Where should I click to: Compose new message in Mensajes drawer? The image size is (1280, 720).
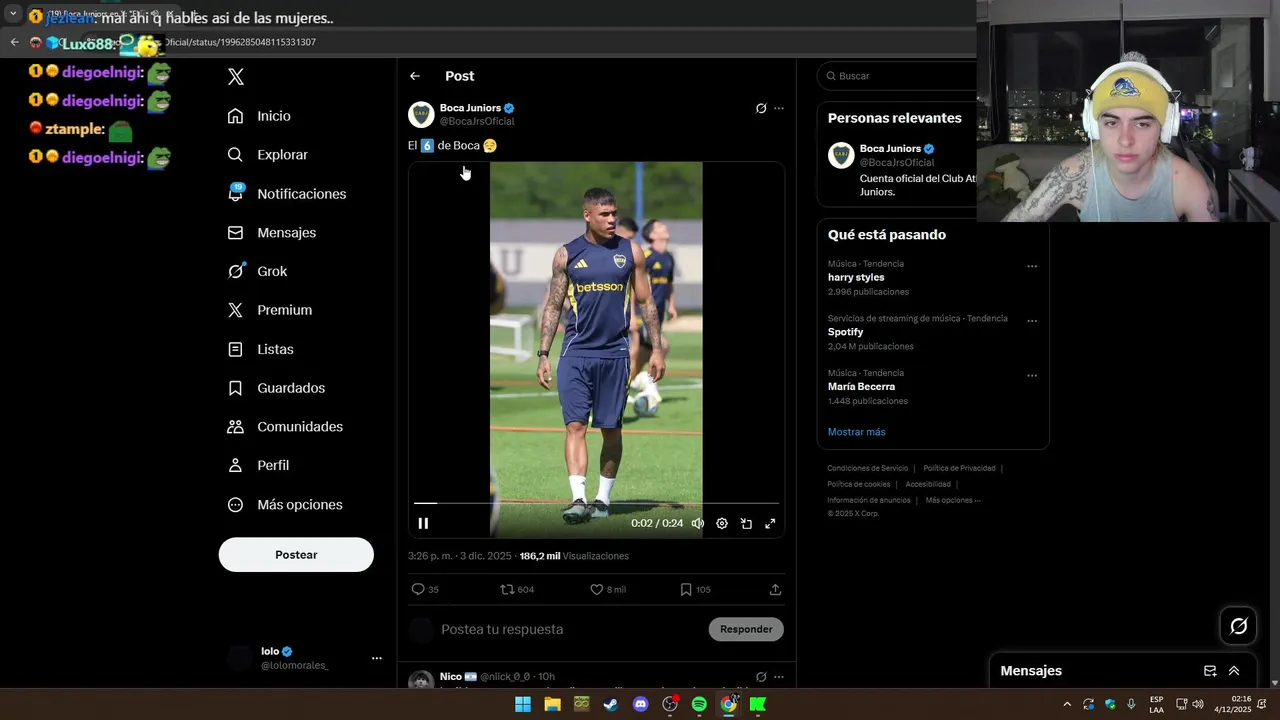(1210, 671)
